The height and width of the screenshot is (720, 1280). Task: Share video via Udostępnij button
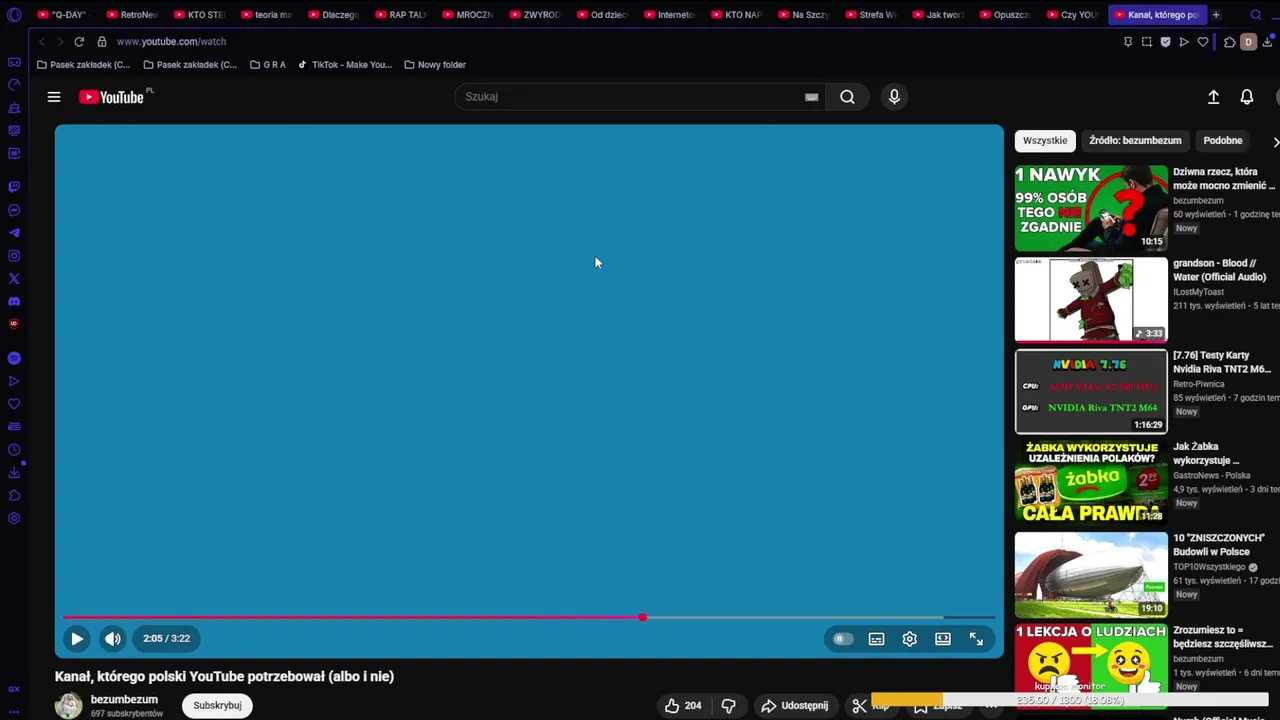coord(795,706)
